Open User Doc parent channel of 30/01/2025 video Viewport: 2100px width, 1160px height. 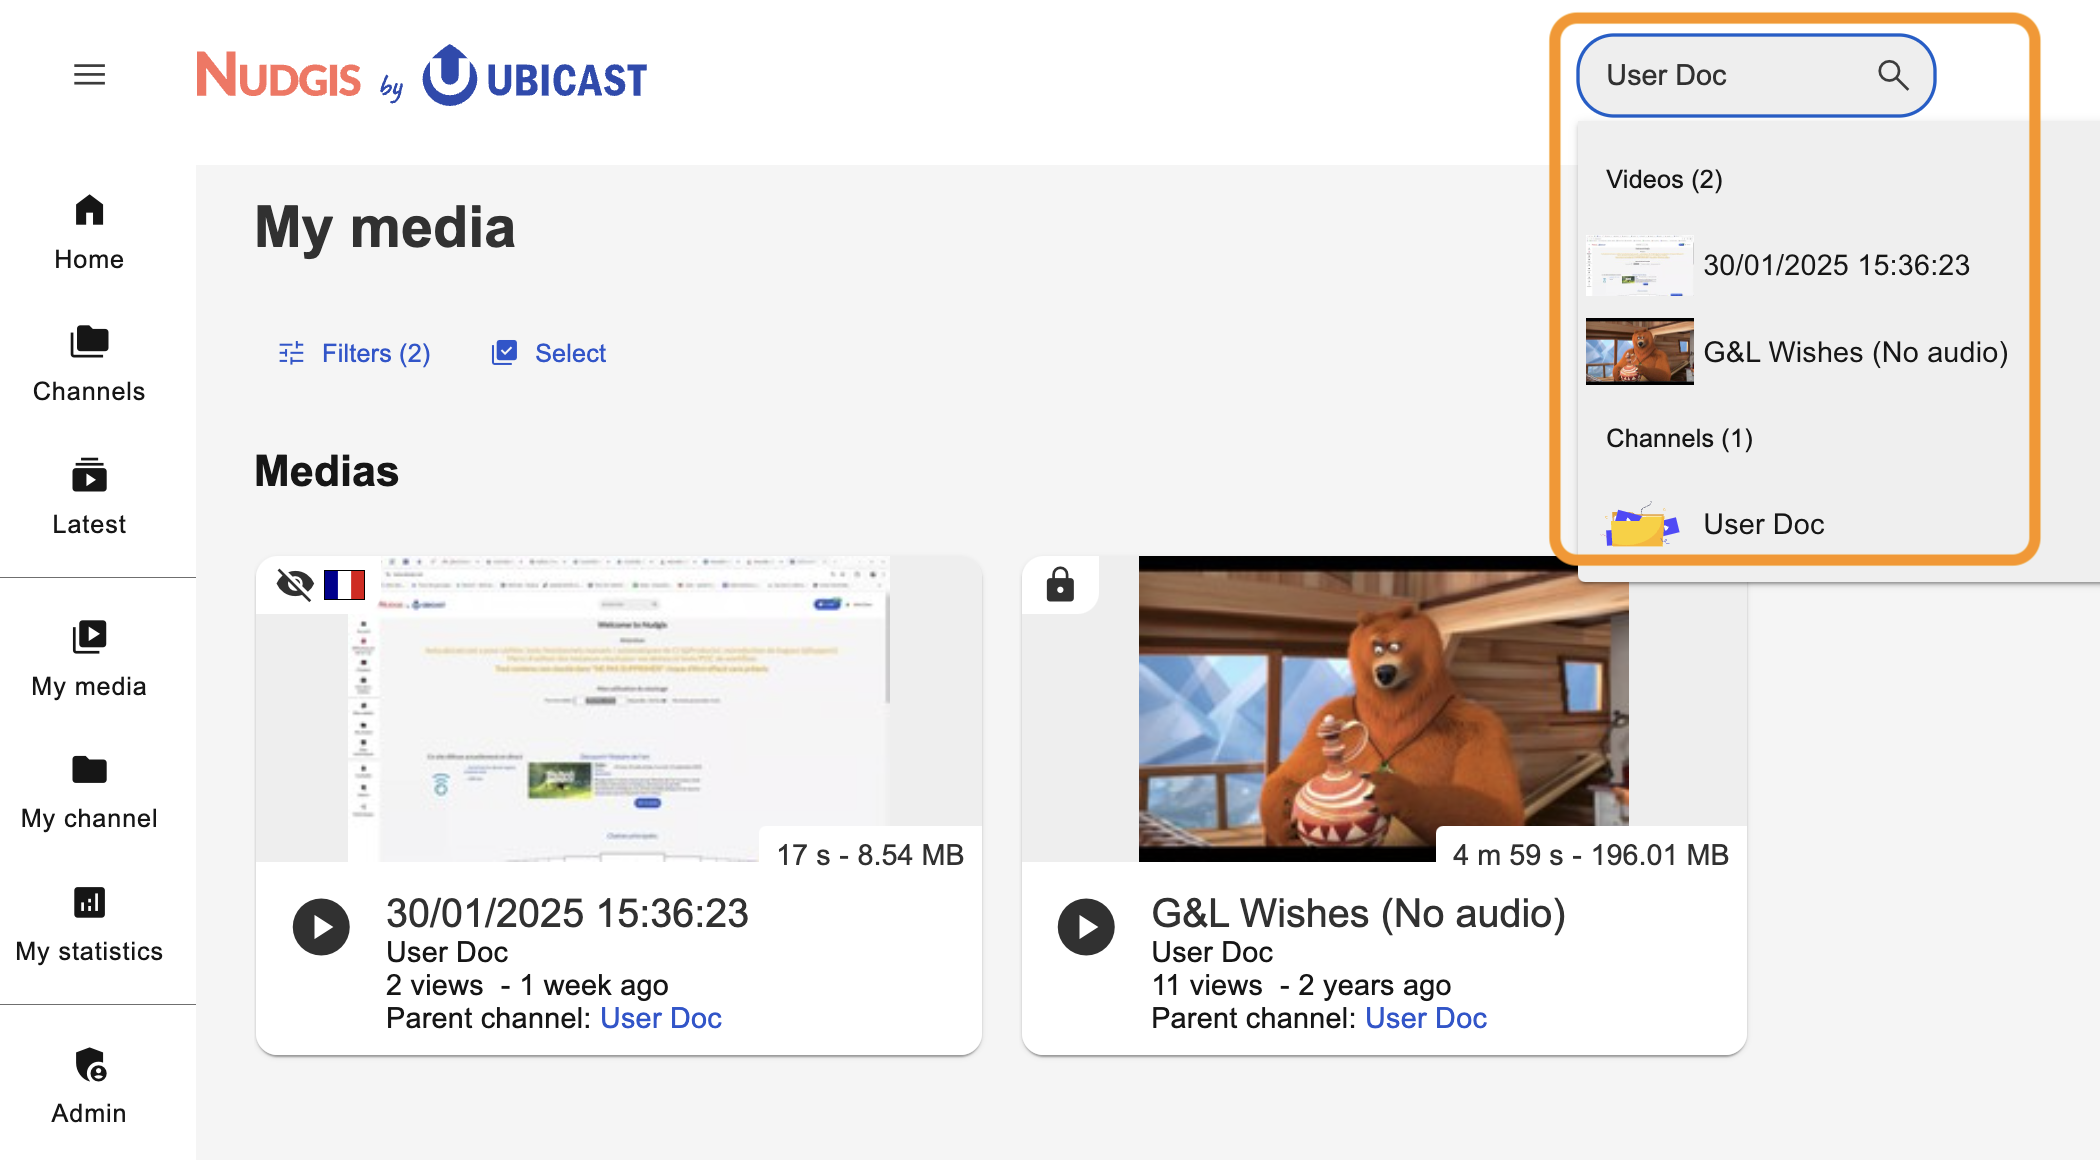[x=661, y=1018]
